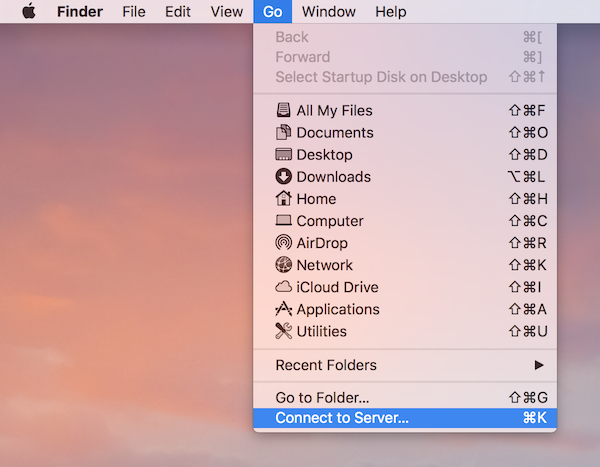The image size is (600, 467).
Task: Click the Documents folder icon
Action: [283, 132]
